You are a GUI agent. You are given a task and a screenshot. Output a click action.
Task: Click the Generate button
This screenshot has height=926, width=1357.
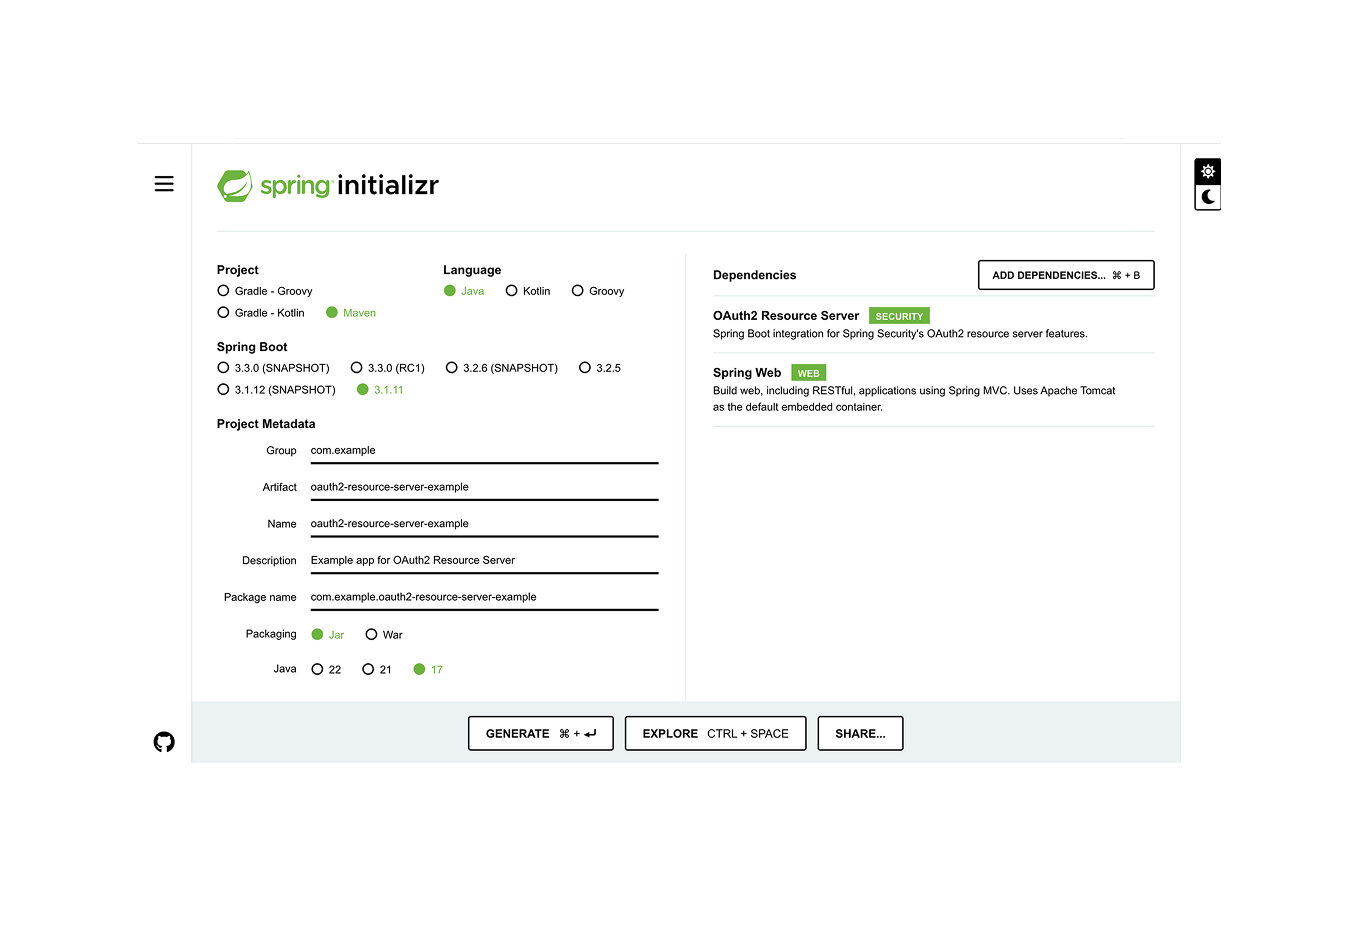pos(541,733)
